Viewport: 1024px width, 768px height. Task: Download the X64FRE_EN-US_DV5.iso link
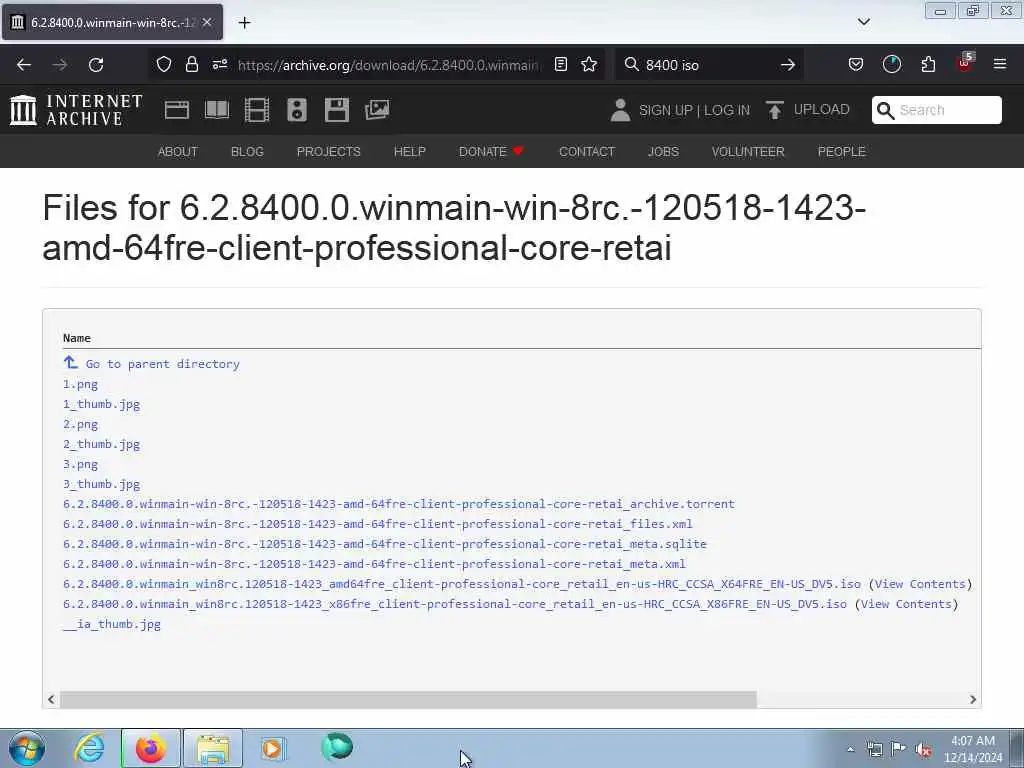(462, 584)
